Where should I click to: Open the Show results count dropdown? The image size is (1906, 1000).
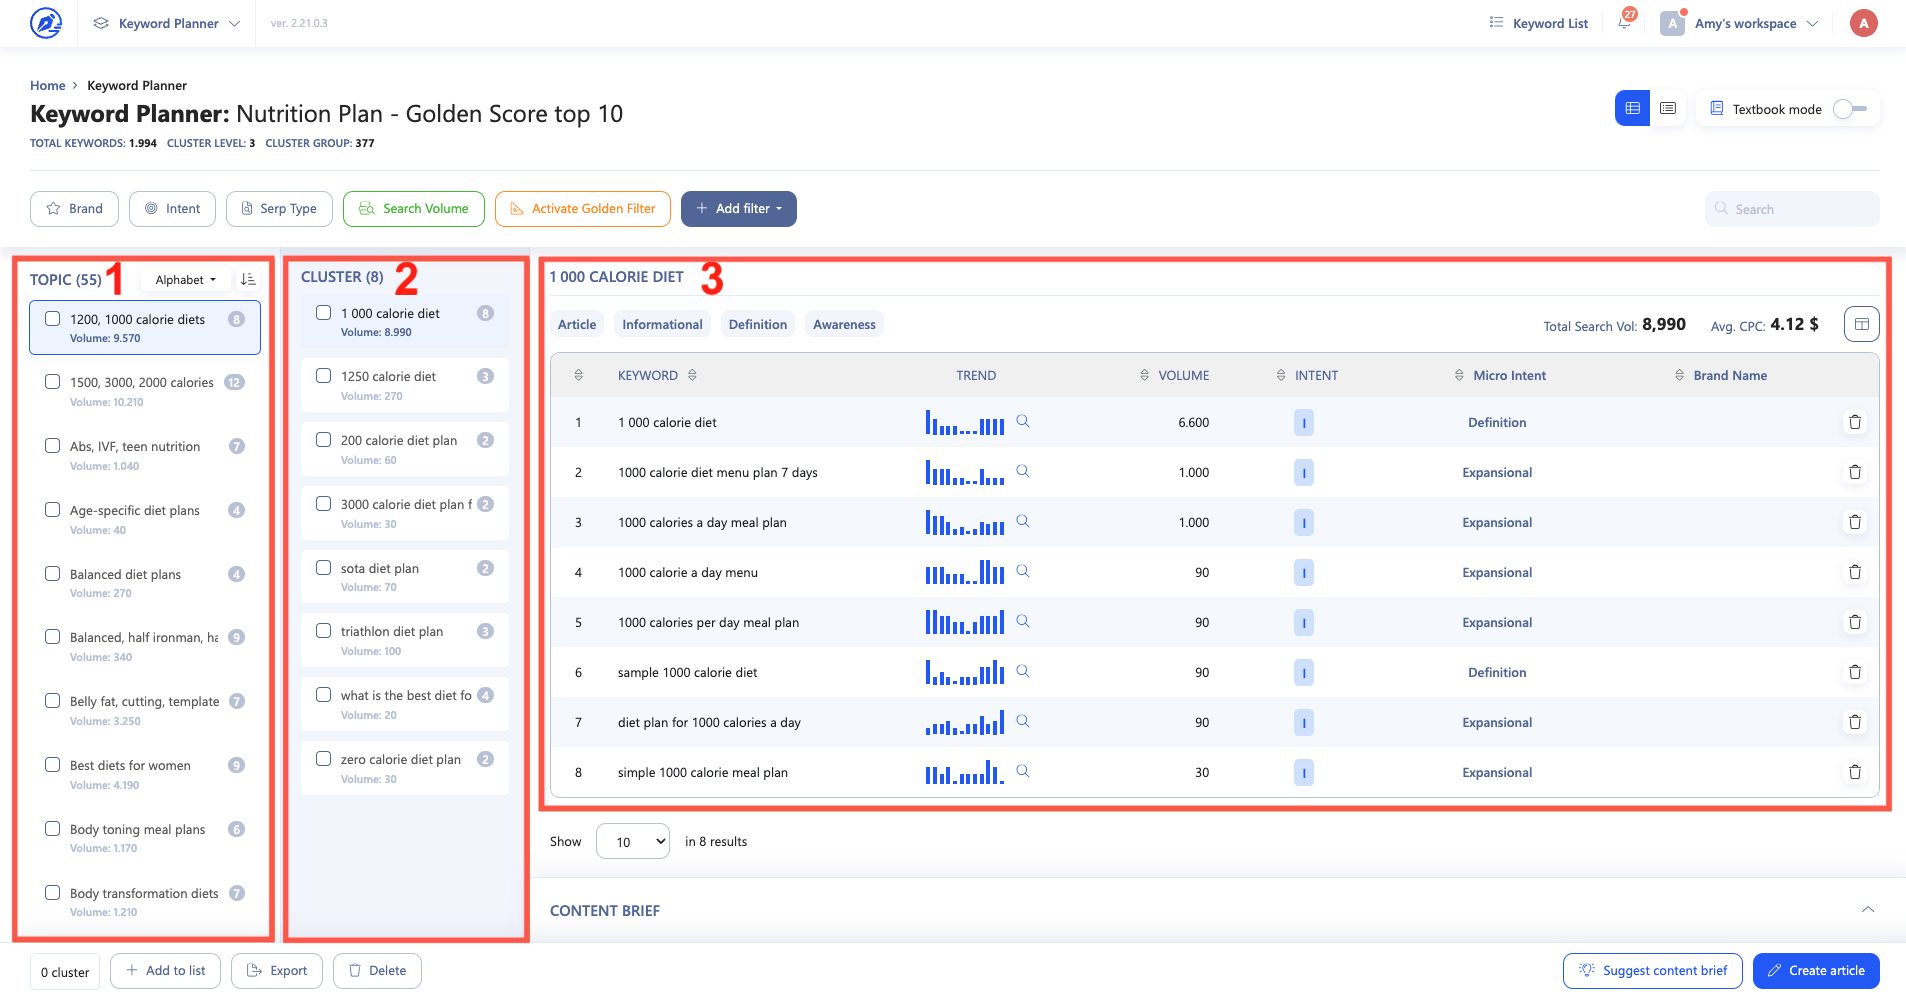tap(633, 841)
